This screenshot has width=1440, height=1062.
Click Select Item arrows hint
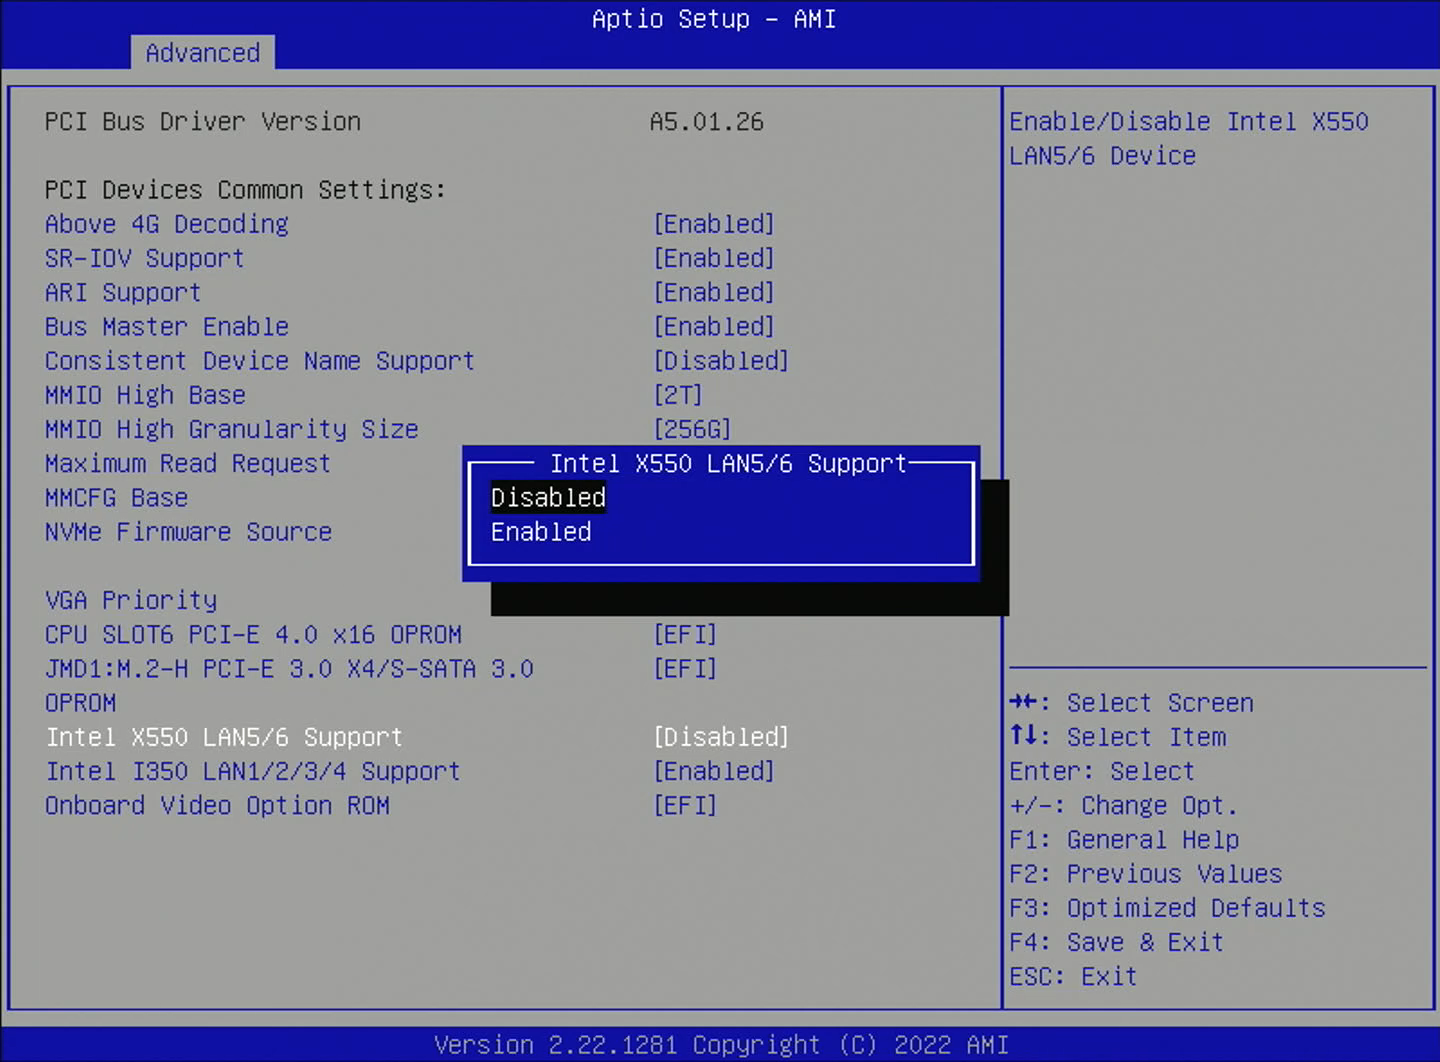tap(1117, 737)
